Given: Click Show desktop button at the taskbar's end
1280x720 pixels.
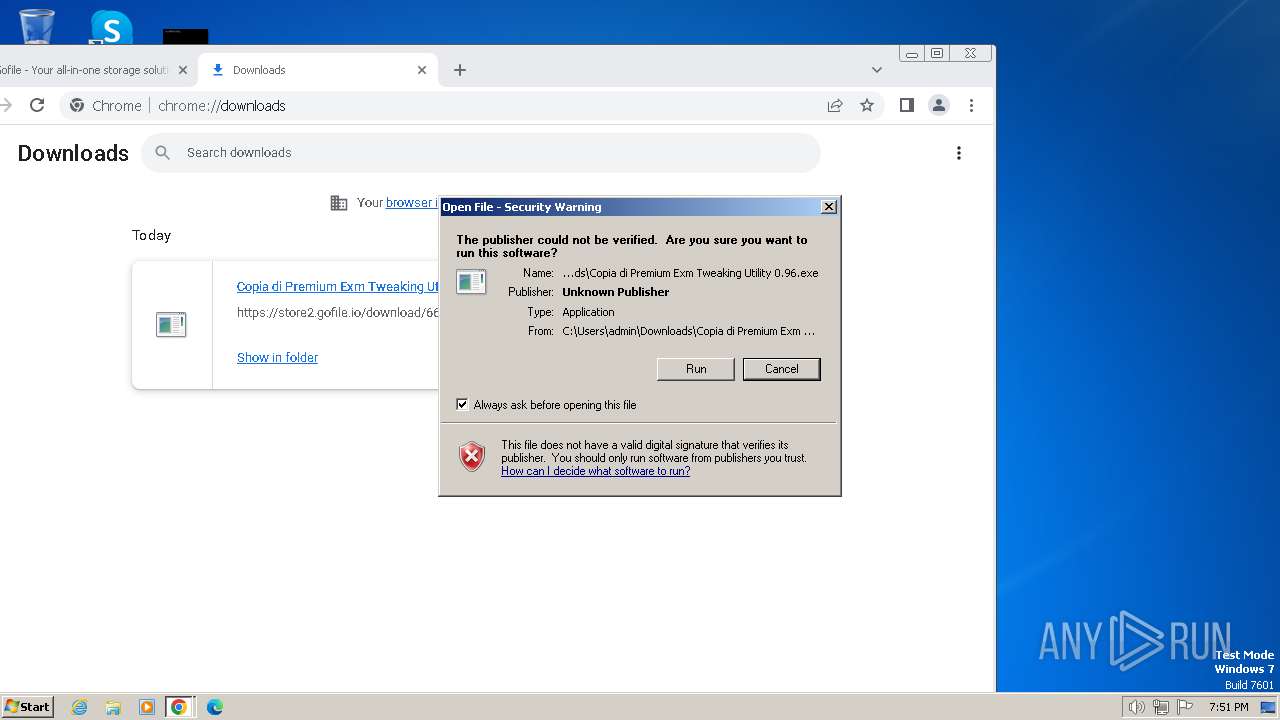Looking at the screenshot, I should tap(1268, 707).
